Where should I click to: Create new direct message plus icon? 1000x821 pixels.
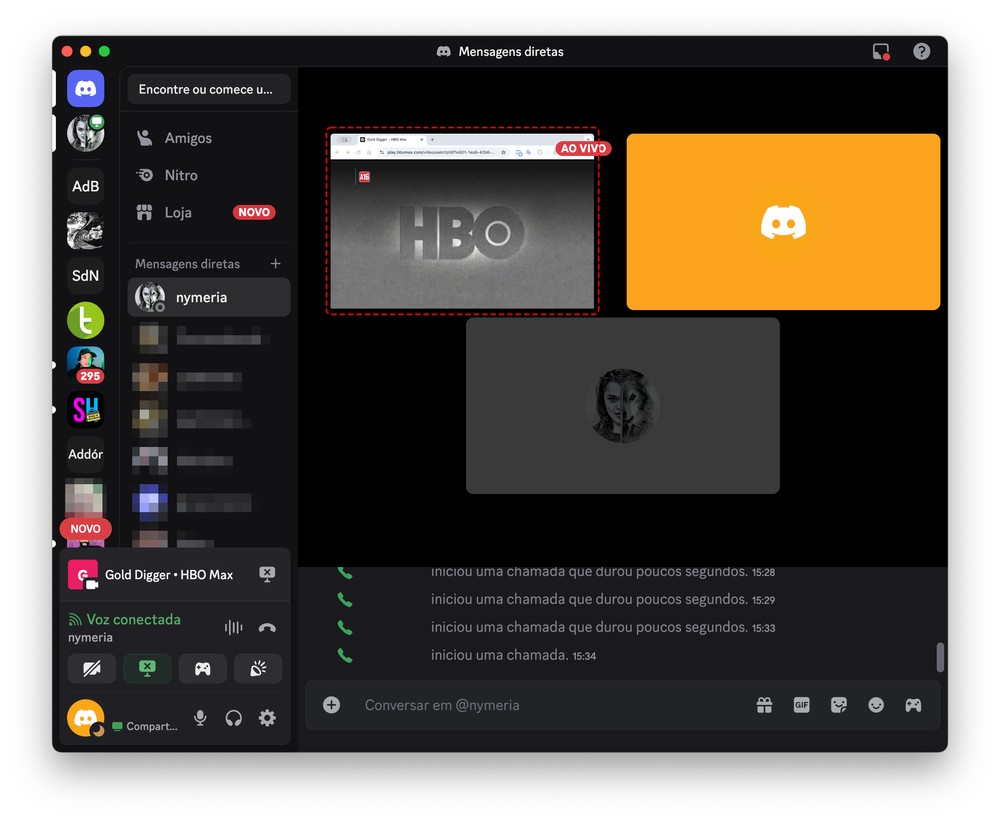(276, 263)
